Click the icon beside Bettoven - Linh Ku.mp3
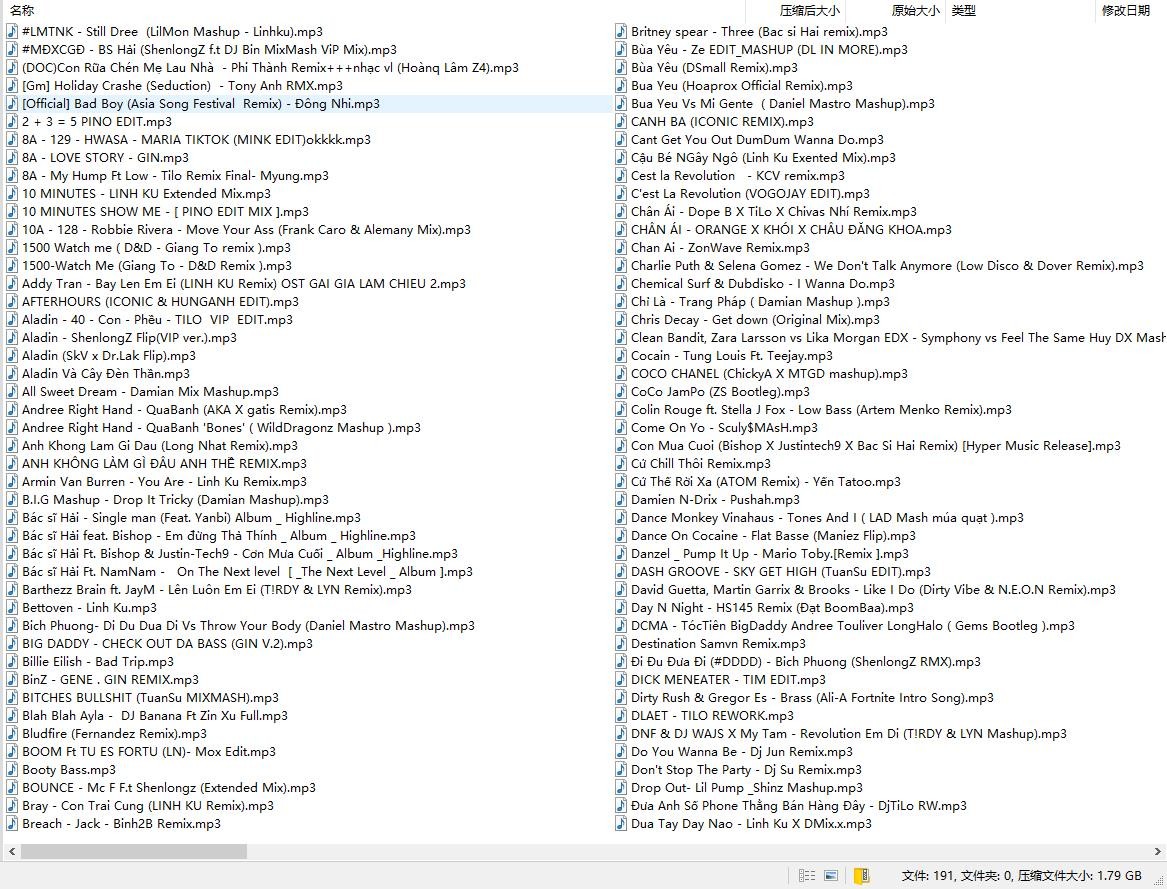 pos(12,608)
